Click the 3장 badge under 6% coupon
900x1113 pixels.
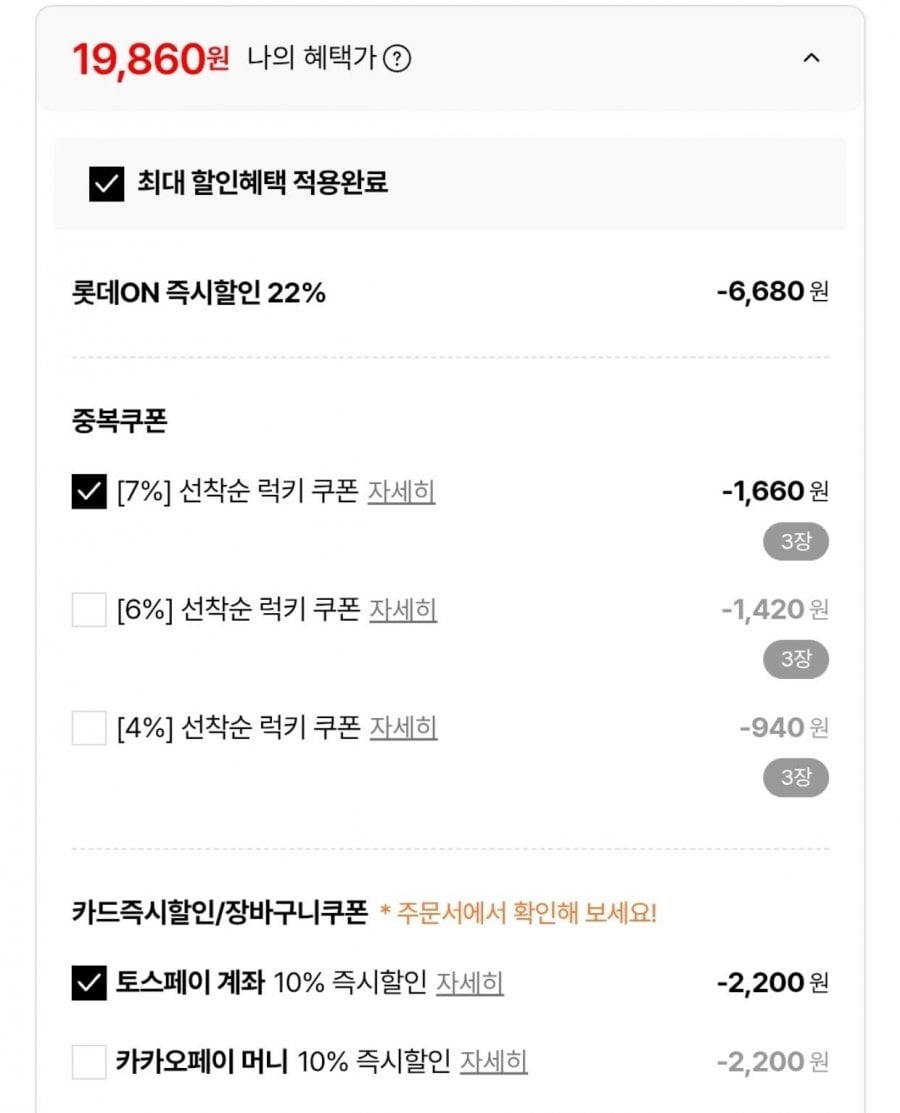796,659
